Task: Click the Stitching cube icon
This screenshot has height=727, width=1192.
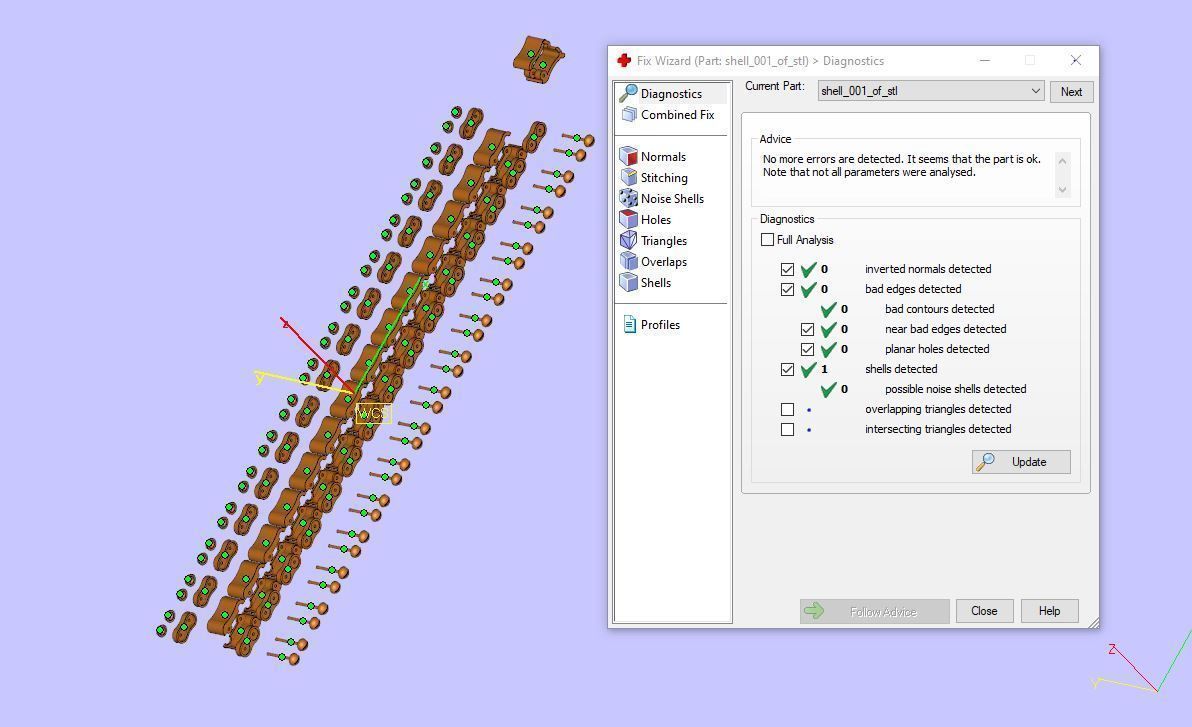Action: (x=629, y=177)
